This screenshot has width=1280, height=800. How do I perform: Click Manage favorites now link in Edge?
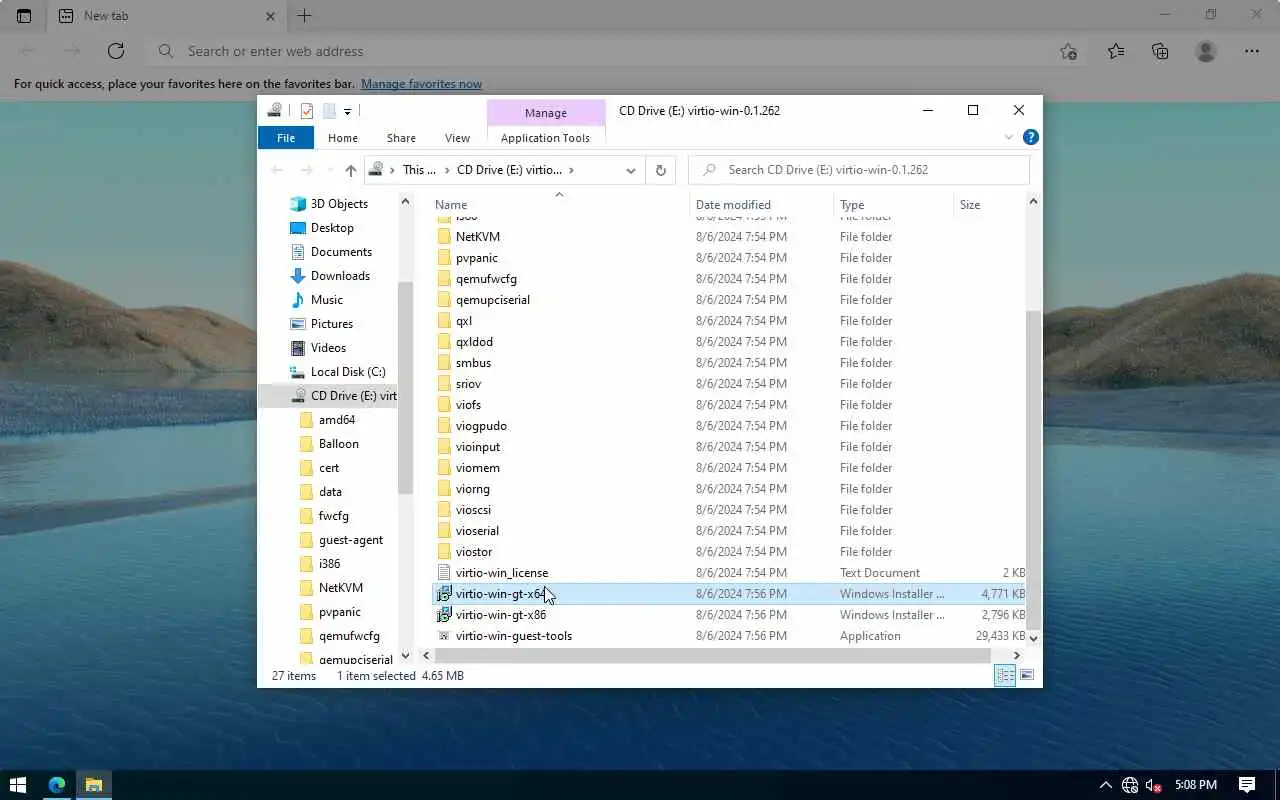click(421, 84)
